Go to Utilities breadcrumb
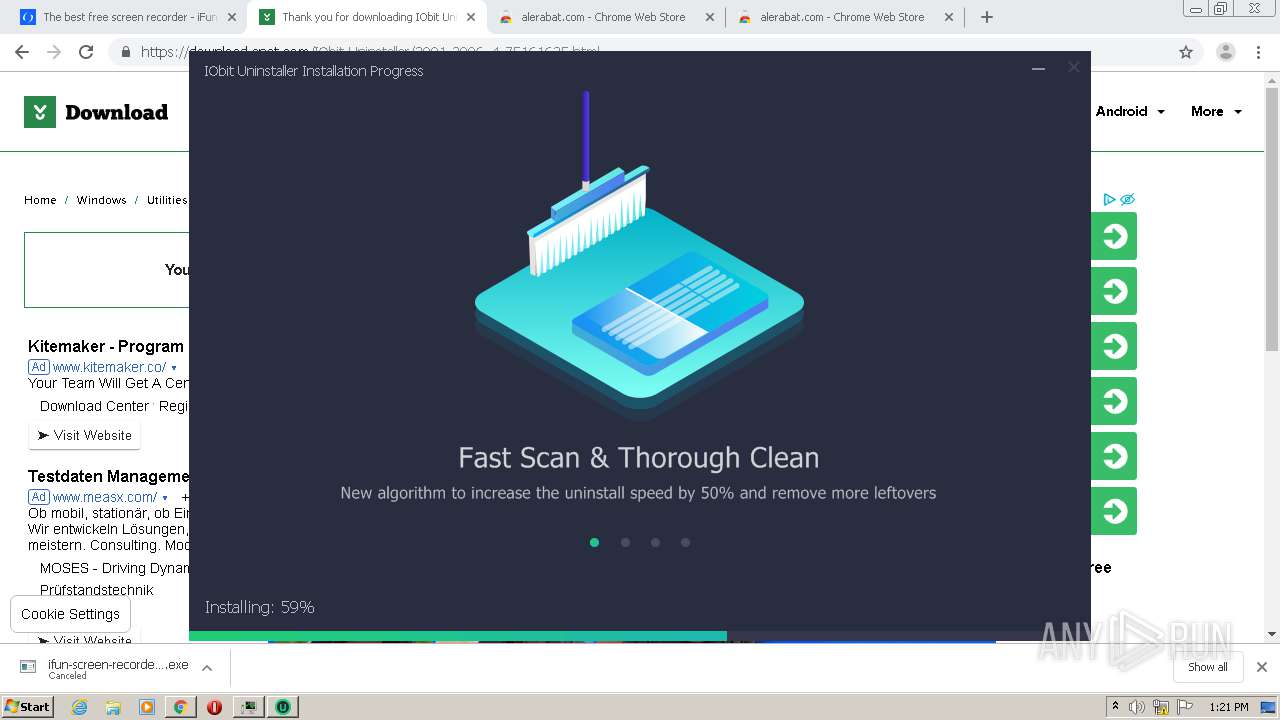1280x720 pixels. coord(167,200)
